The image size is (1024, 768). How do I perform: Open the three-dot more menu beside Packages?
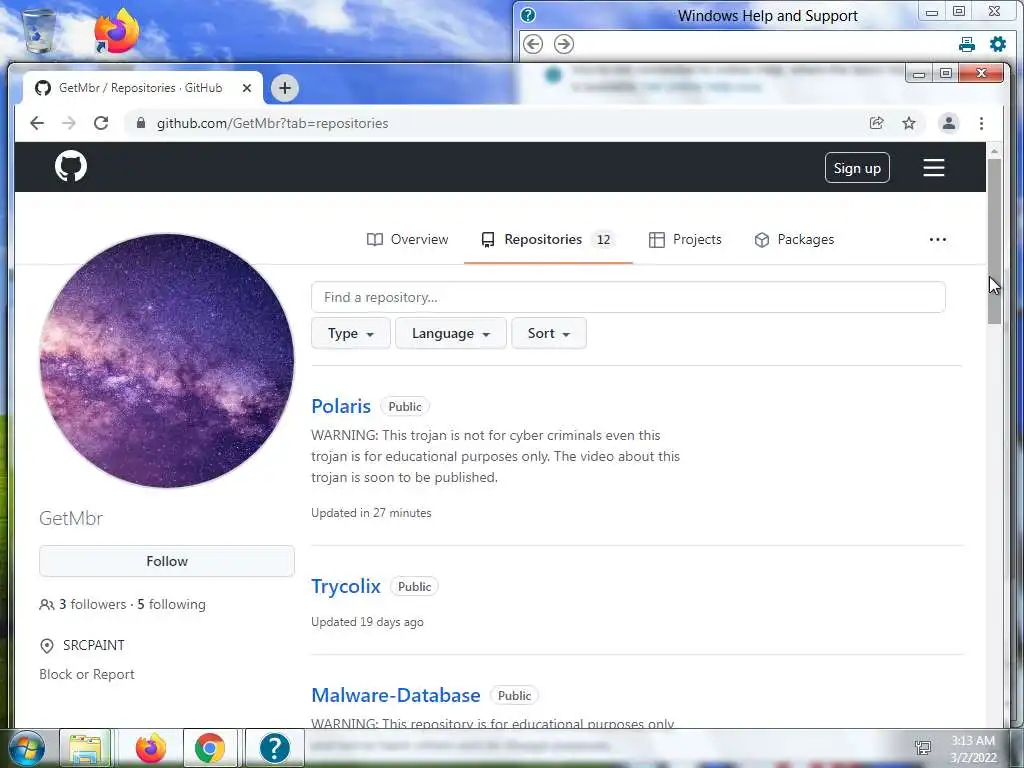pyautogui.click(x=938, y=240)
